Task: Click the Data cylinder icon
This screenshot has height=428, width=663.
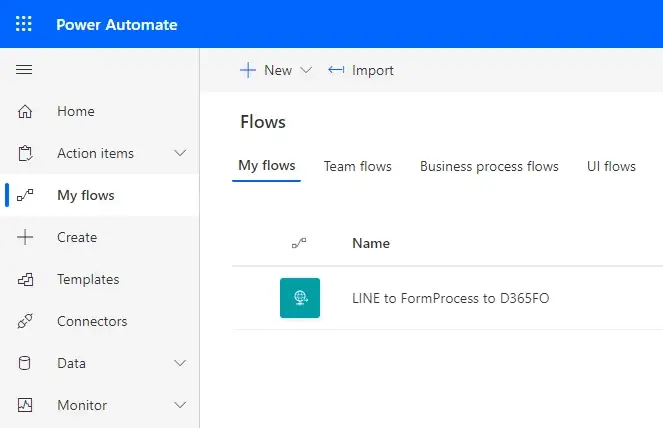Action: [x=25, y=363]
